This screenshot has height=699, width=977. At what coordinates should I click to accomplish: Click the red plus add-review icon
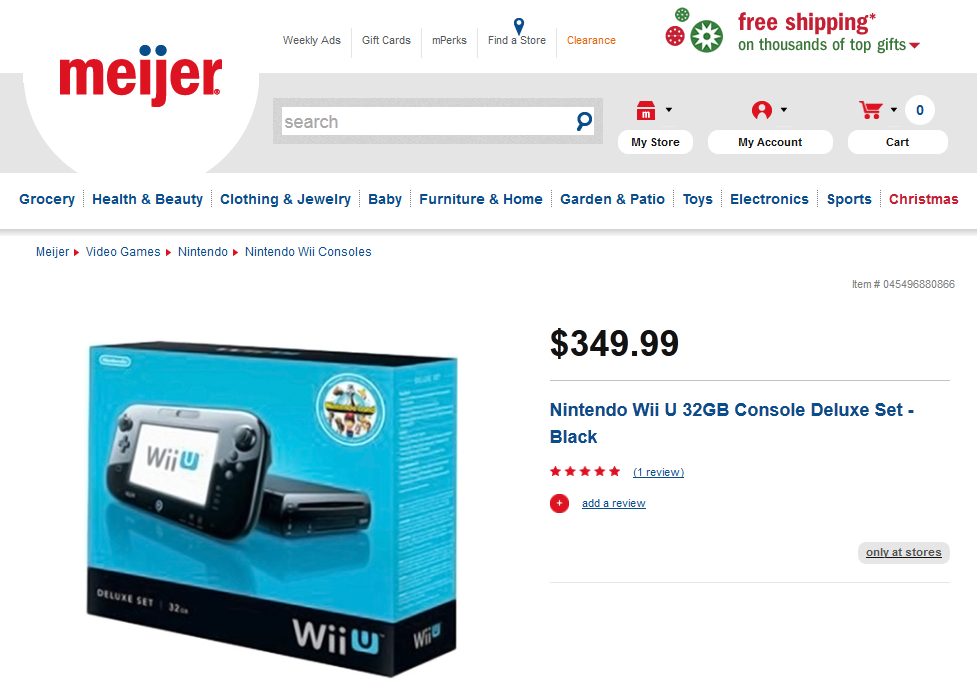click(559, 503)
